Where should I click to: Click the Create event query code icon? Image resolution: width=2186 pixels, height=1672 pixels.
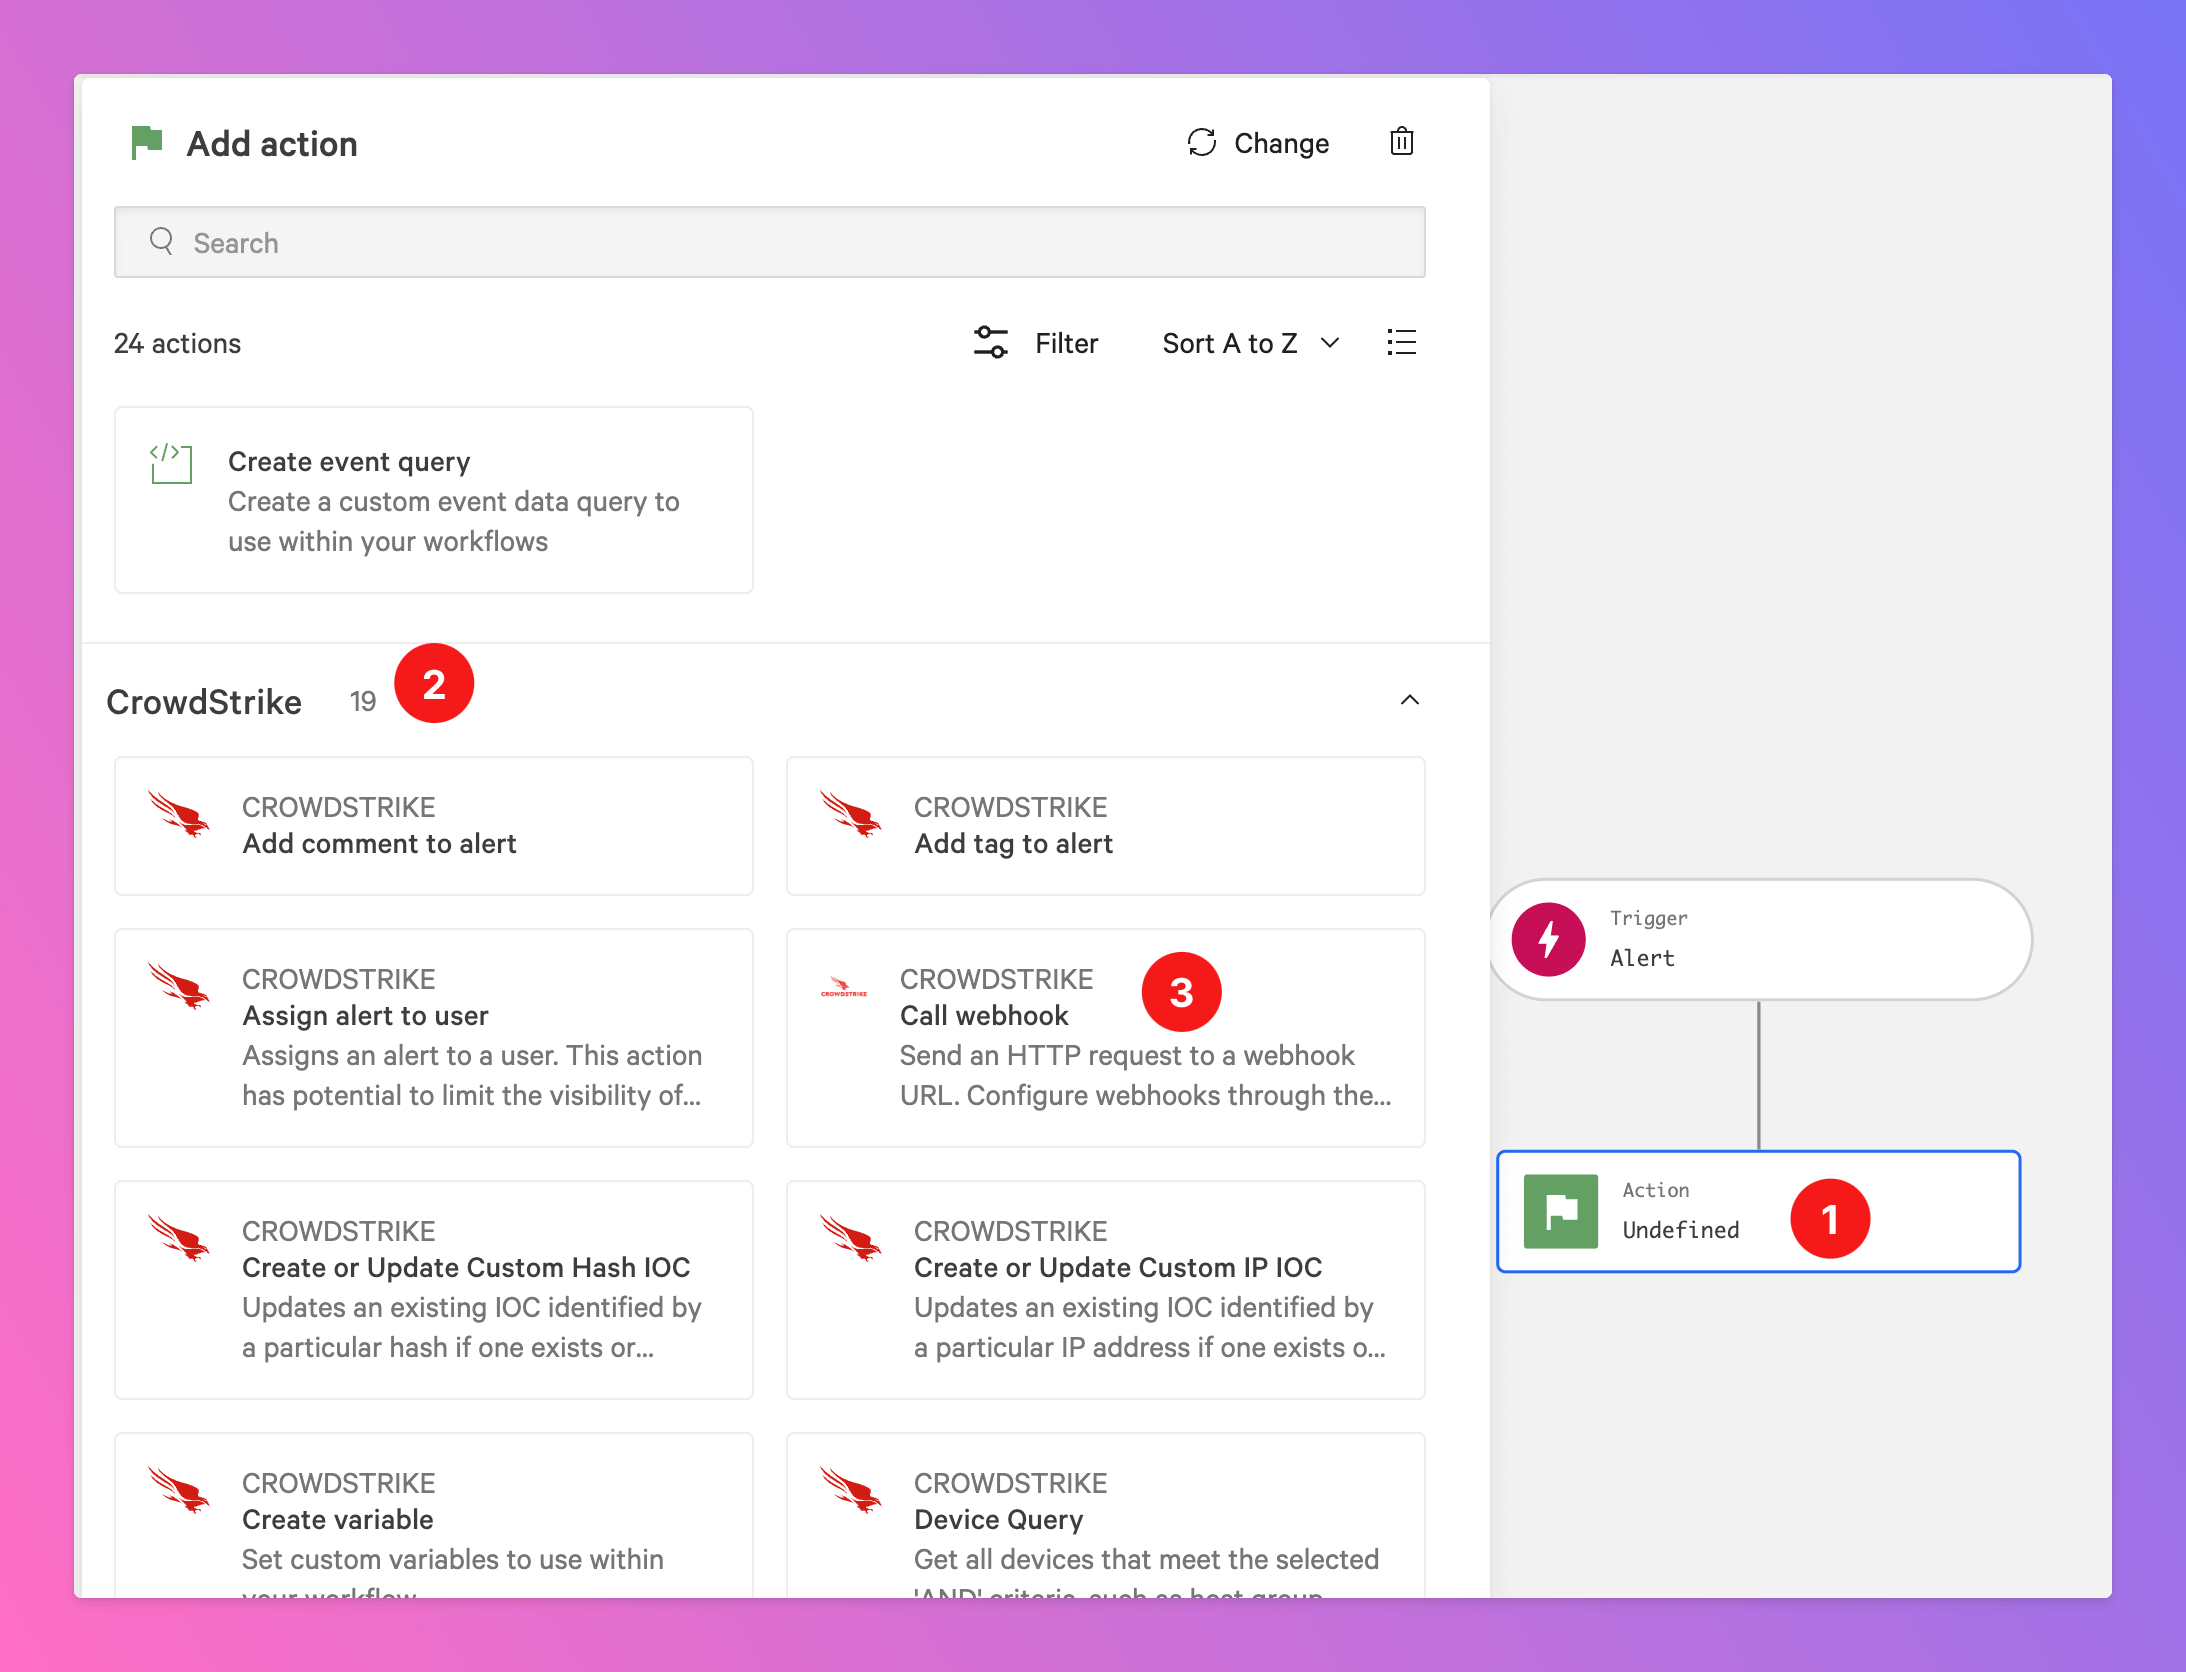click(171, 464)
